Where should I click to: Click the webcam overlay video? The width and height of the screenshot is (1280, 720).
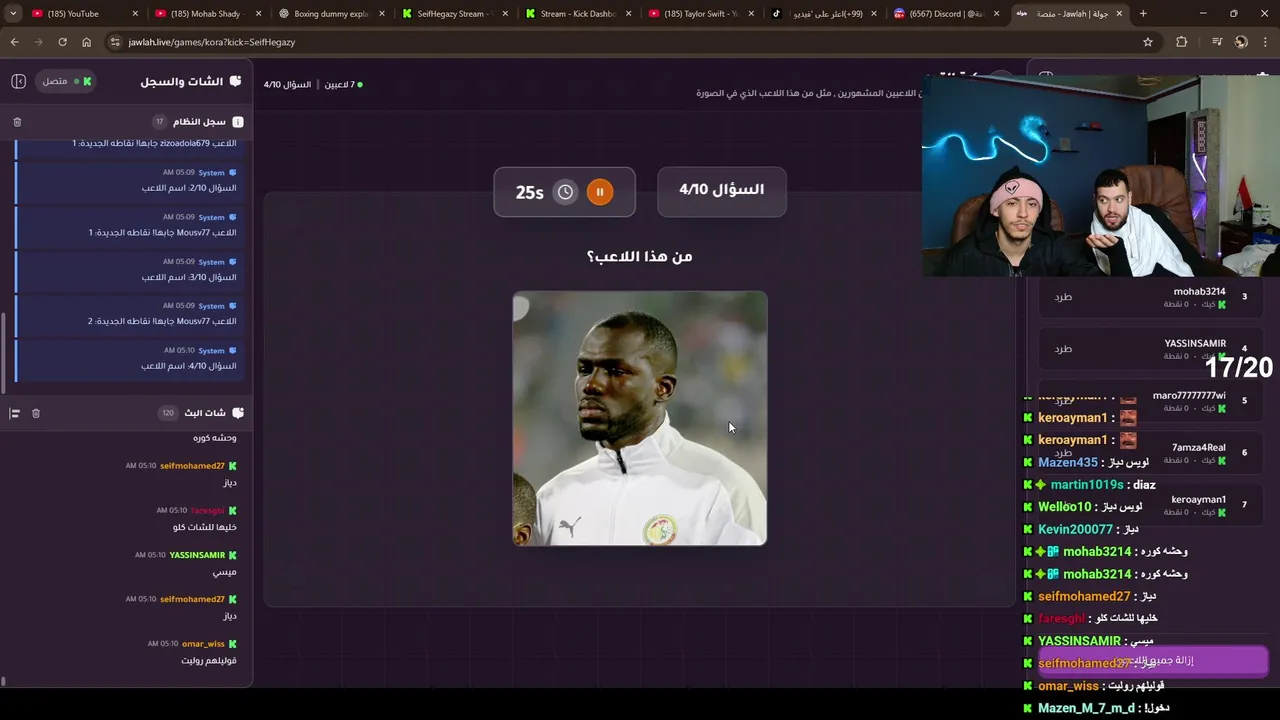click(x=1100, y=175)
